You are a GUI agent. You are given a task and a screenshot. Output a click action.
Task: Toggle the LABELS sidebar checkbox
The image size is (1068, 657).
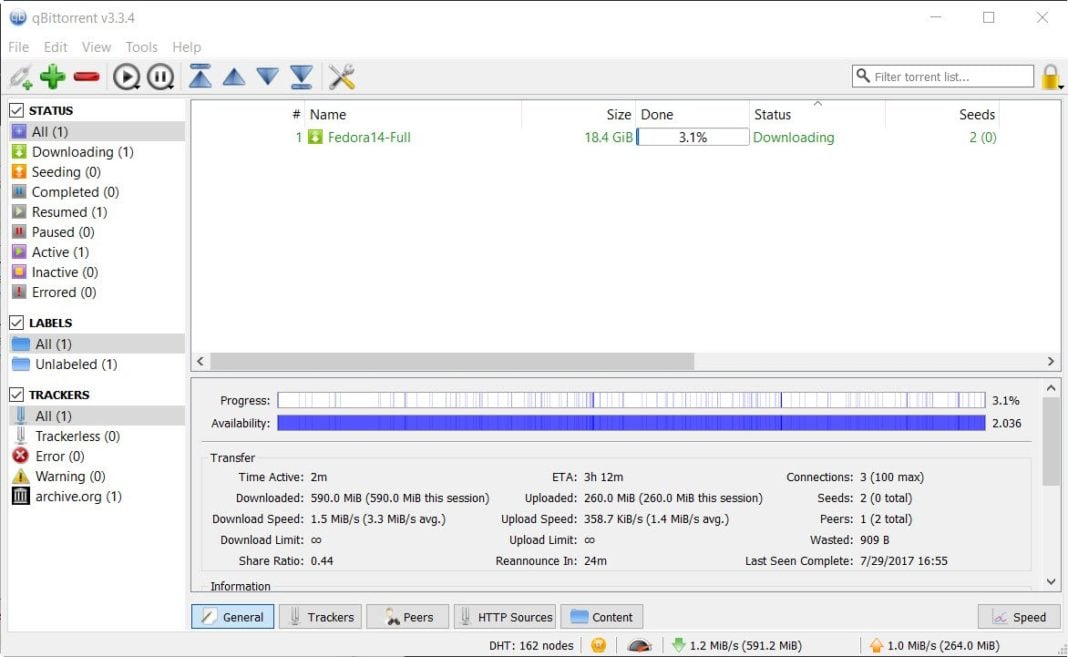point(14,322)
